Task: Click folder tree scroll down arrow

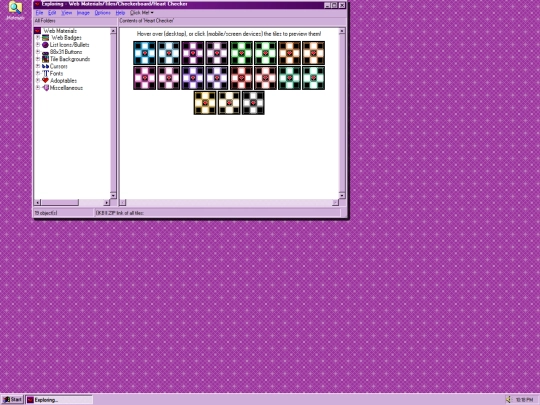Action: tap(113, 195)
